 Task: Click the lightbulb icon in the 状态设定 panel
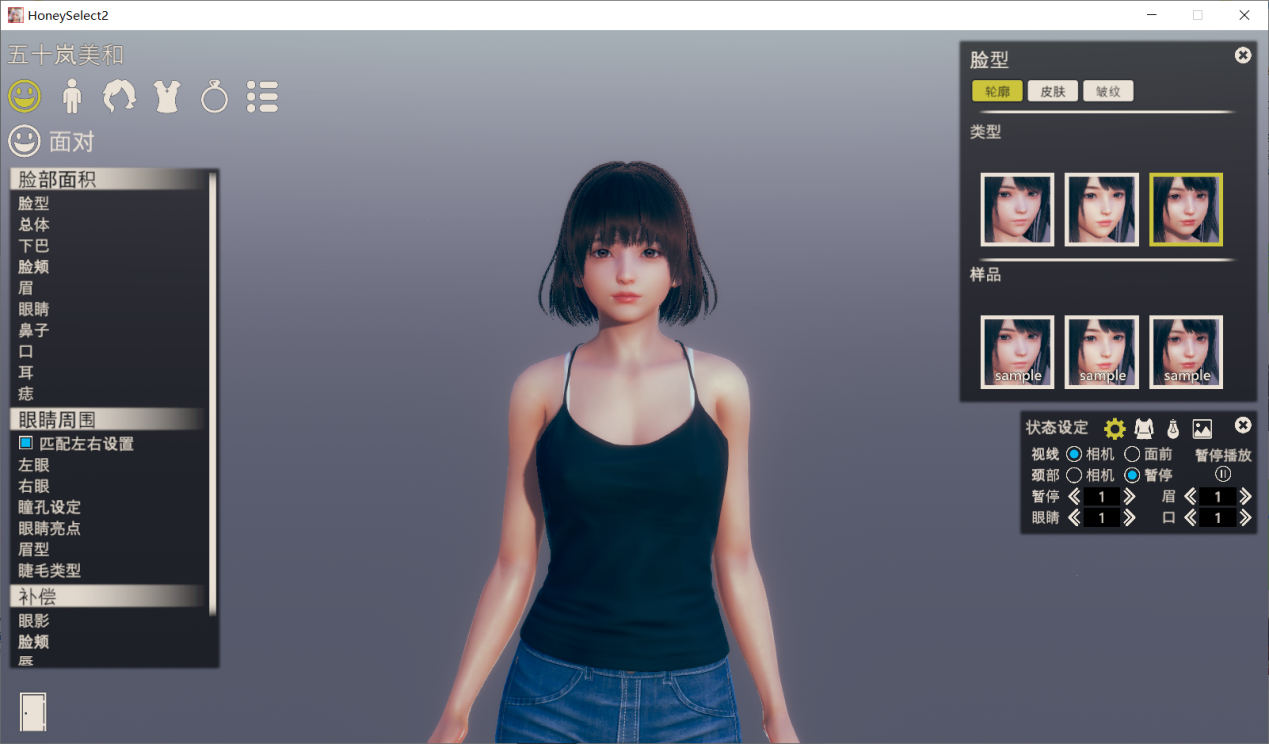click(1173, 428)
